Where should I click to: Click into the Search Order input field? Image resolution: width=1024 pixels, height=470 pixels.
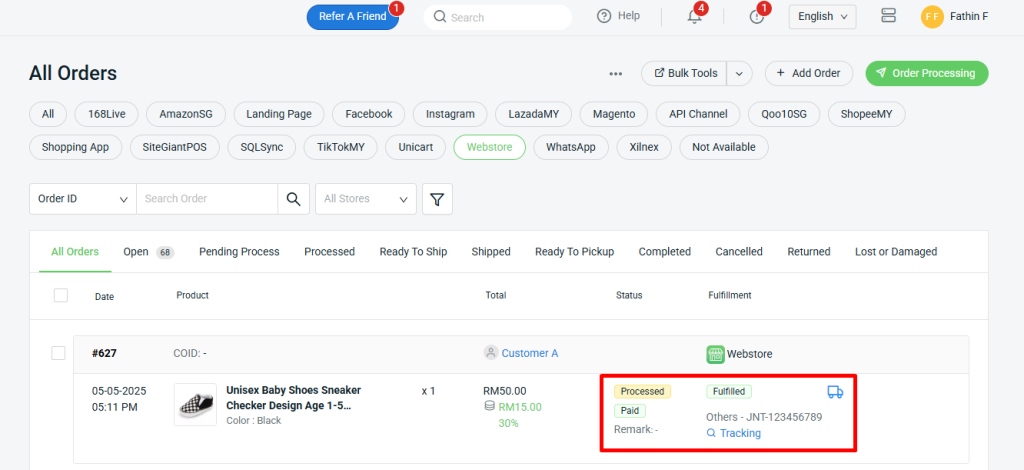click(207, 199)
